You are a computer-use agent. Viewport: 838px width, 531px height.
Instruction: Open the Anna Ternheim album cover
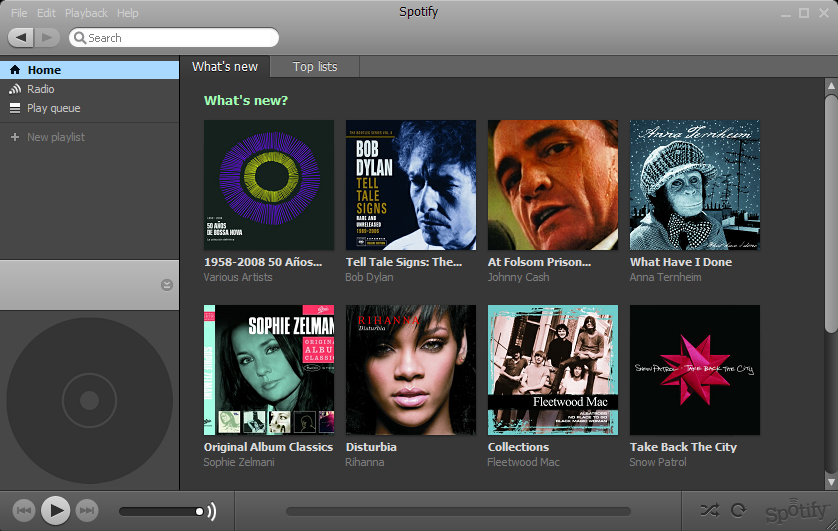coord(695,185)
